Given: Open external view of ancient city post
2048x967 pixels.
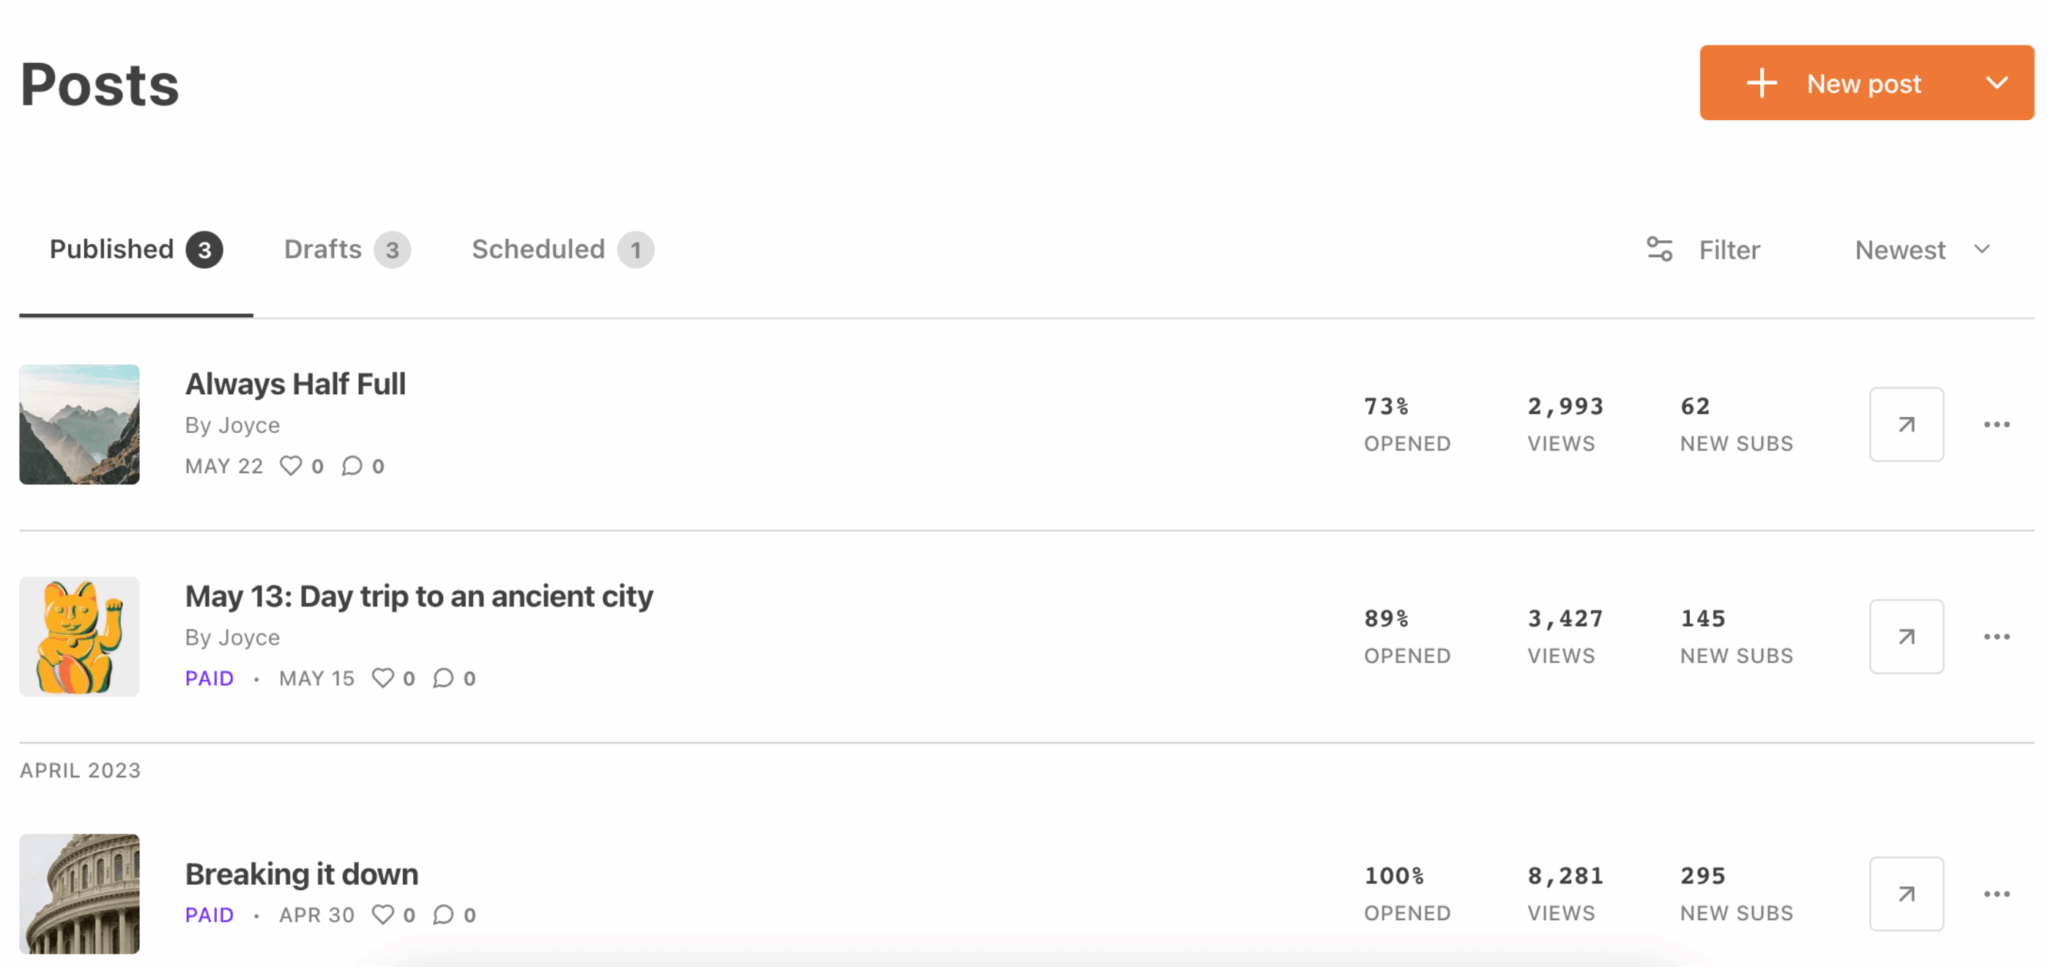Looking at the screenshot, I should point(1906,636).
